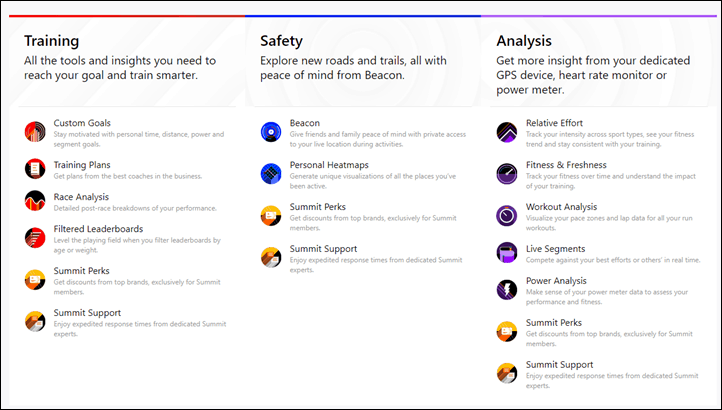This screenshot has height=410, width=722.
Task: Select the Workout Analysis stopwatch icon
Action: click(507, 216)
